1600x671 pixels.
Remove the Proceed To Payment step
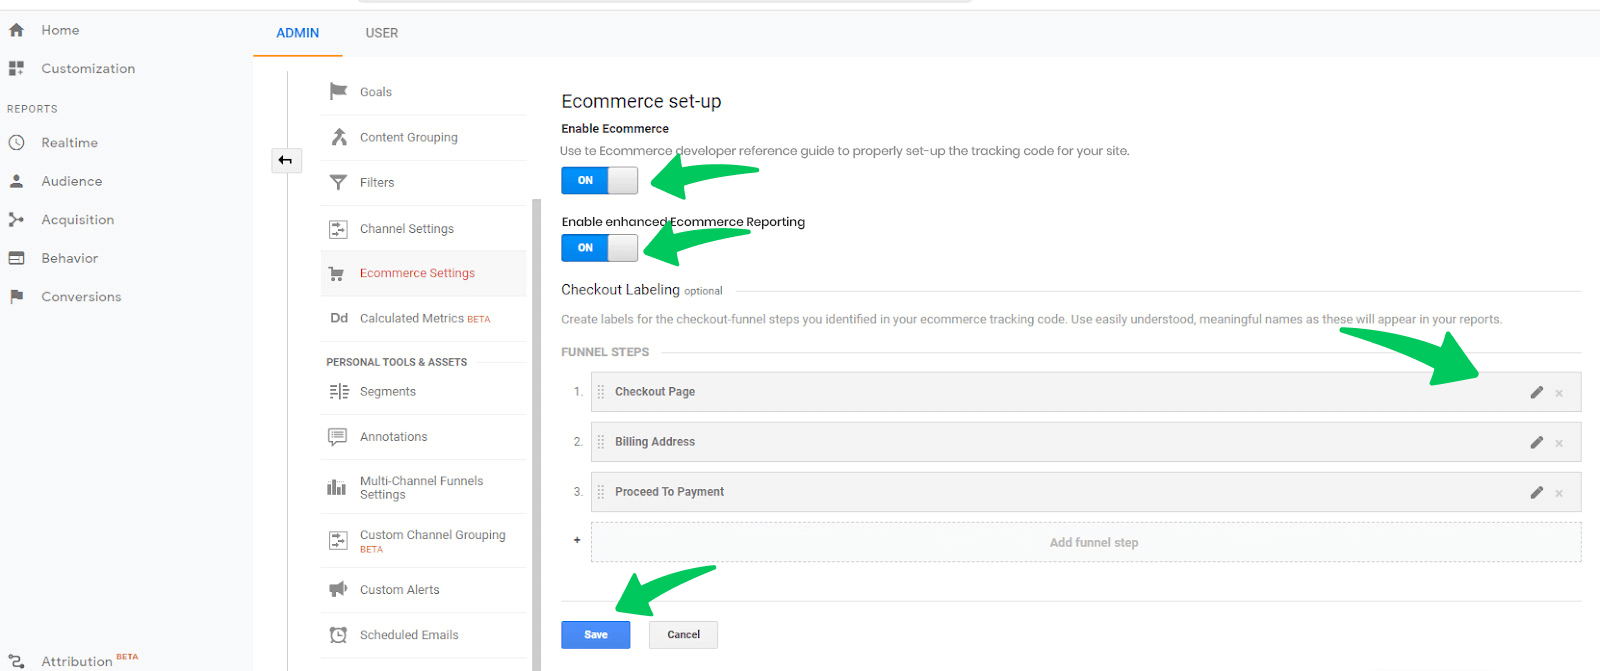pos(1559,493)
